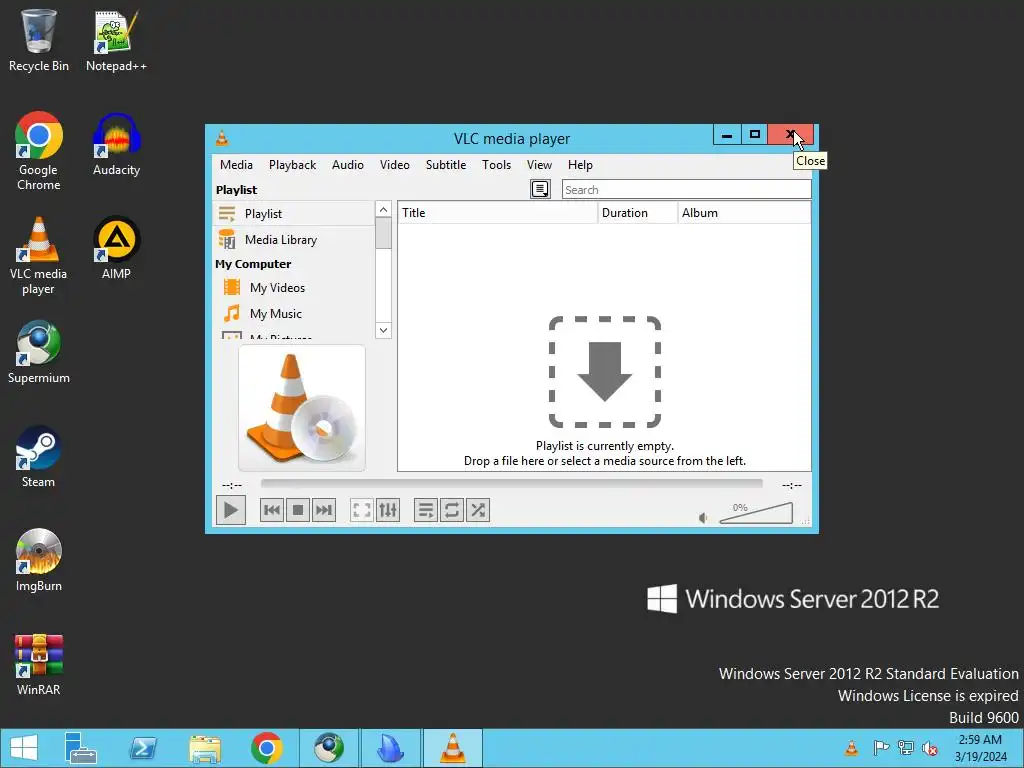This screenshot has width=1024, height=768.
Task: Click the Previous media button
Action: (x=272, y=510)
